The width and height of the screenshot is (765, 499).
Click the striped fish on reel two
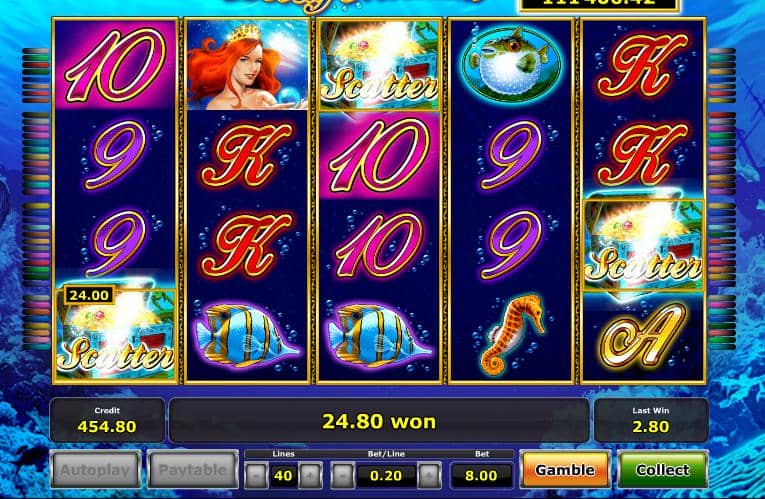click(x=245, y=335)
